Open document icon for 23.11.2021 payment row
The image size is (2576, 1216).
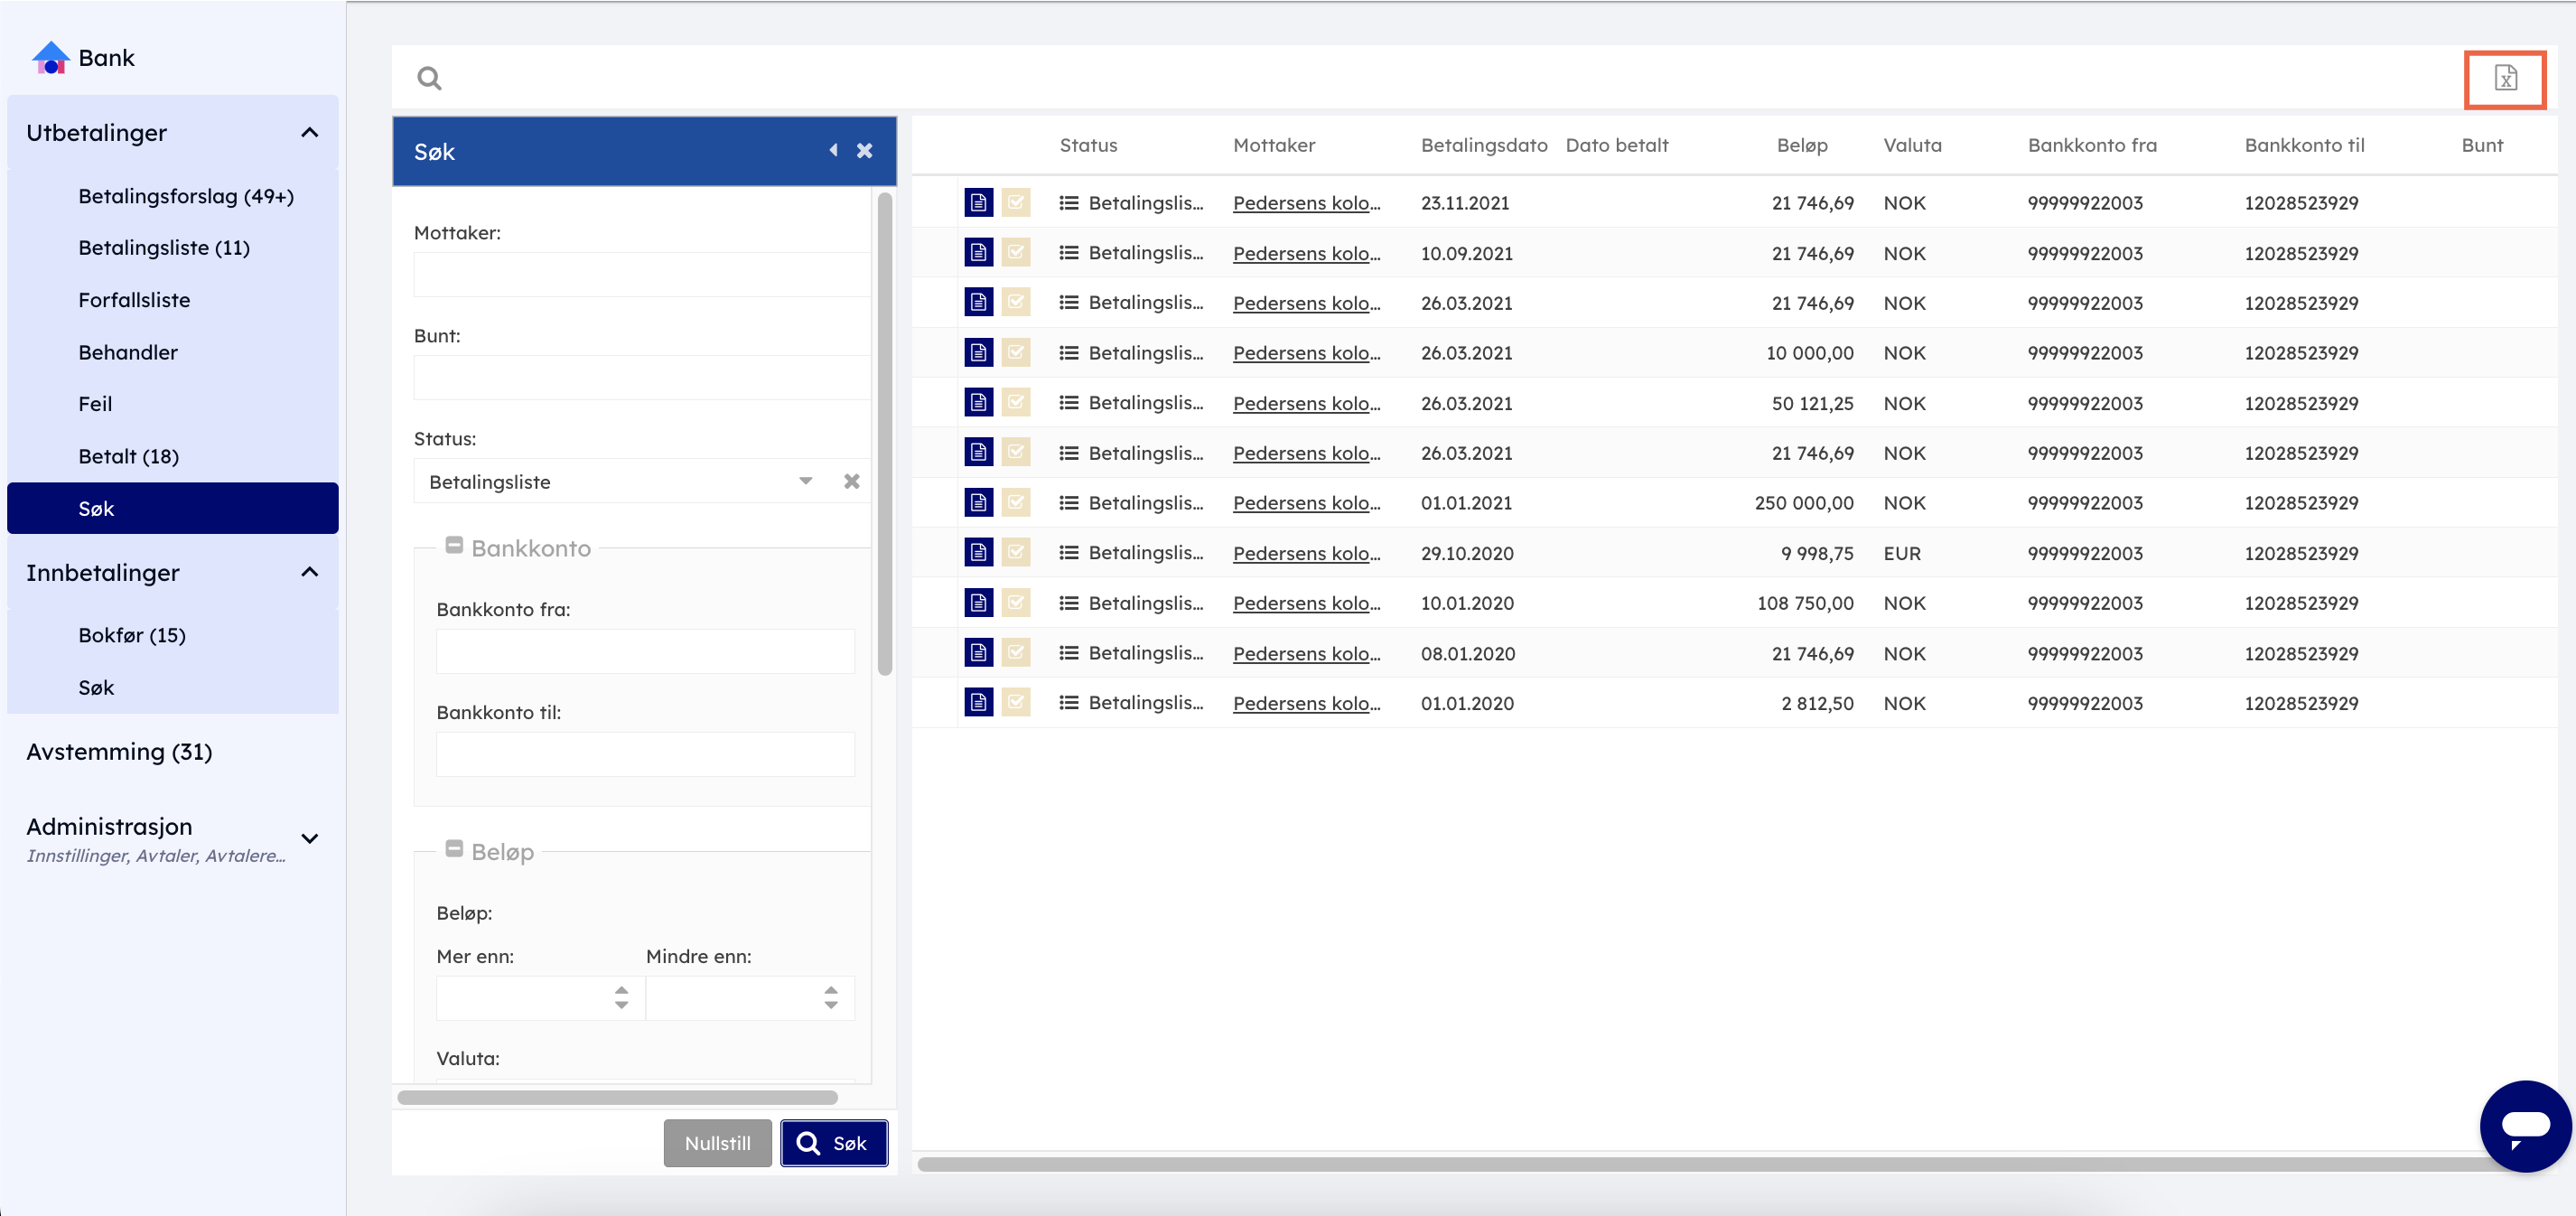click(x=977, y=203)
